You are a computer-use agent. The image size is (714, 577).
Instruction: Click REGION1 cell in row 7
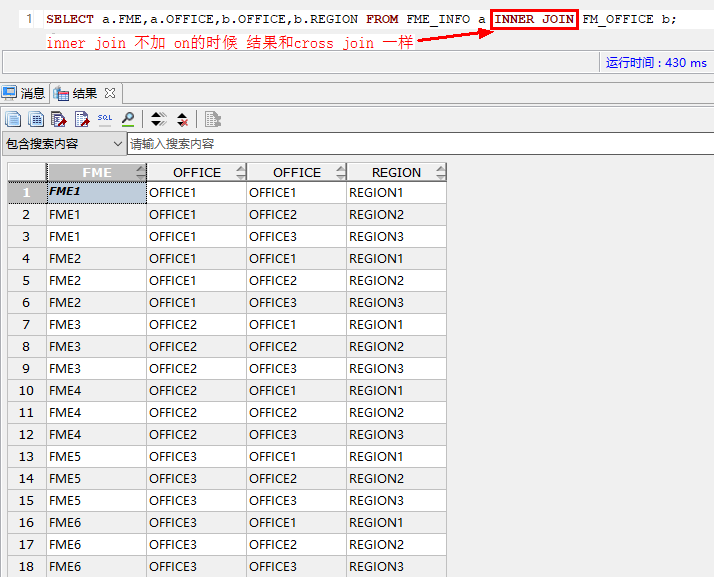tap(397, 325)
